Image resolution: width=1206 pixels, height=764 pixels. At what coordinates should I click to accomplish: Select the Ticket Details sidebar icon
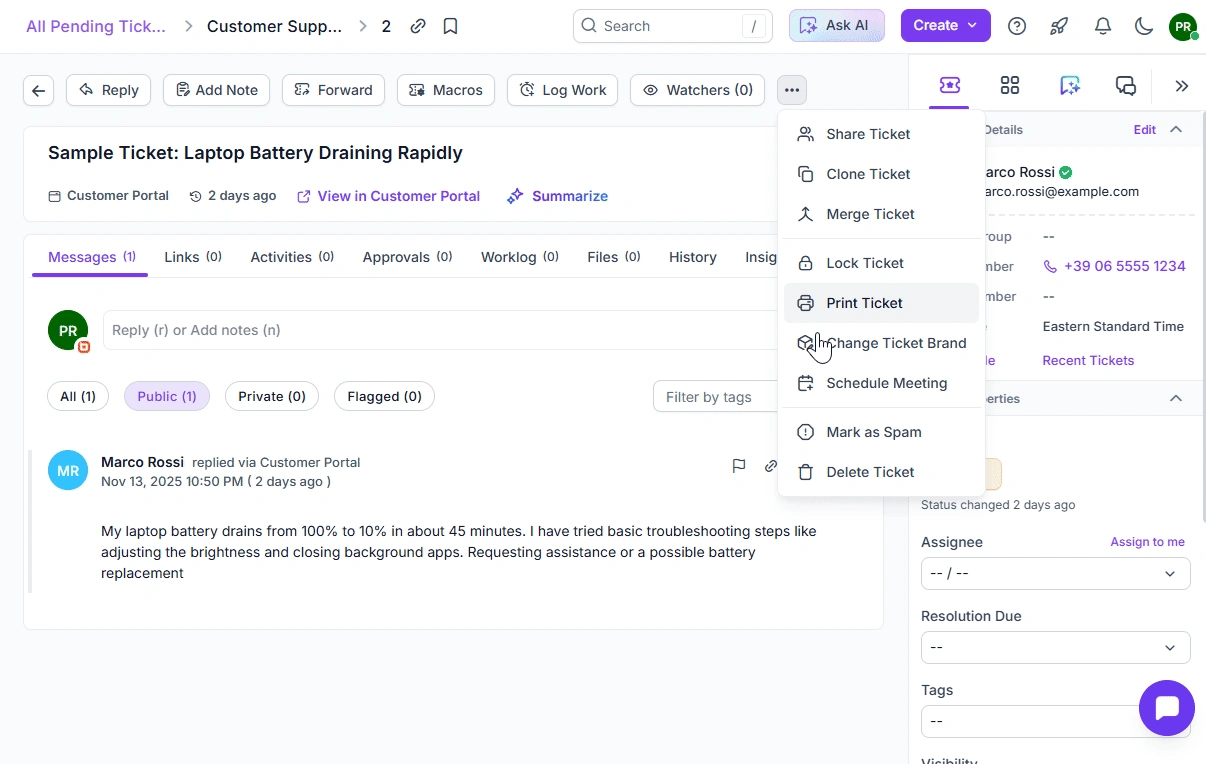[x=948, y=86]
